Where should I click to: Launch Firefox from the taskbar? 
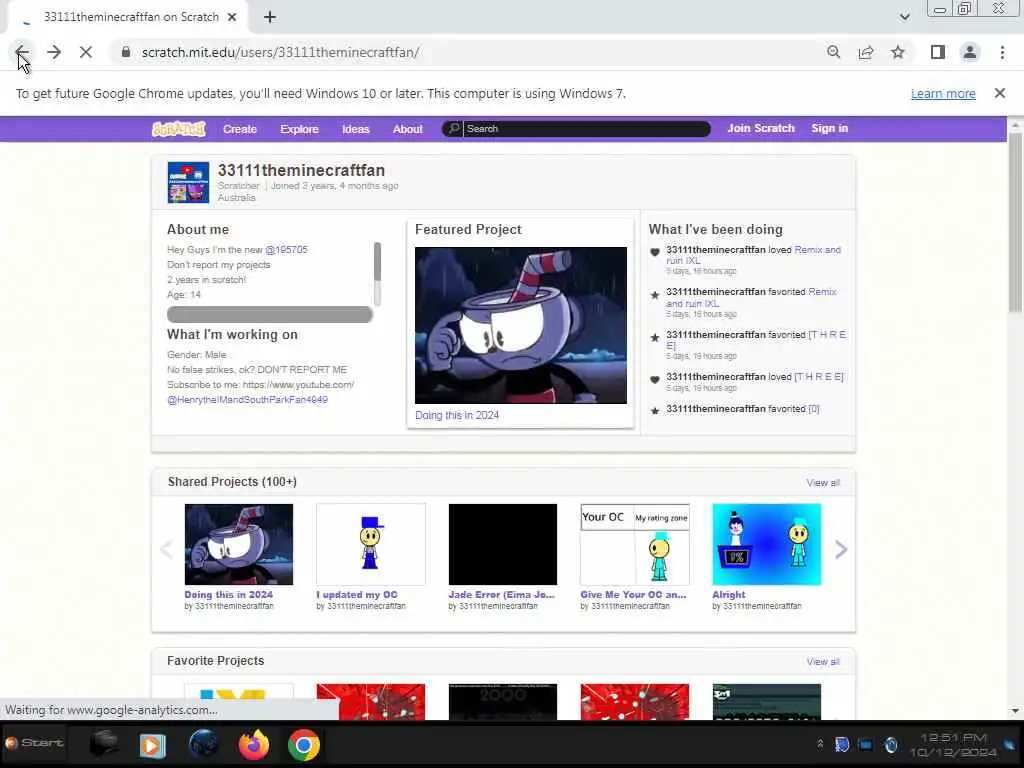(254, 744)
